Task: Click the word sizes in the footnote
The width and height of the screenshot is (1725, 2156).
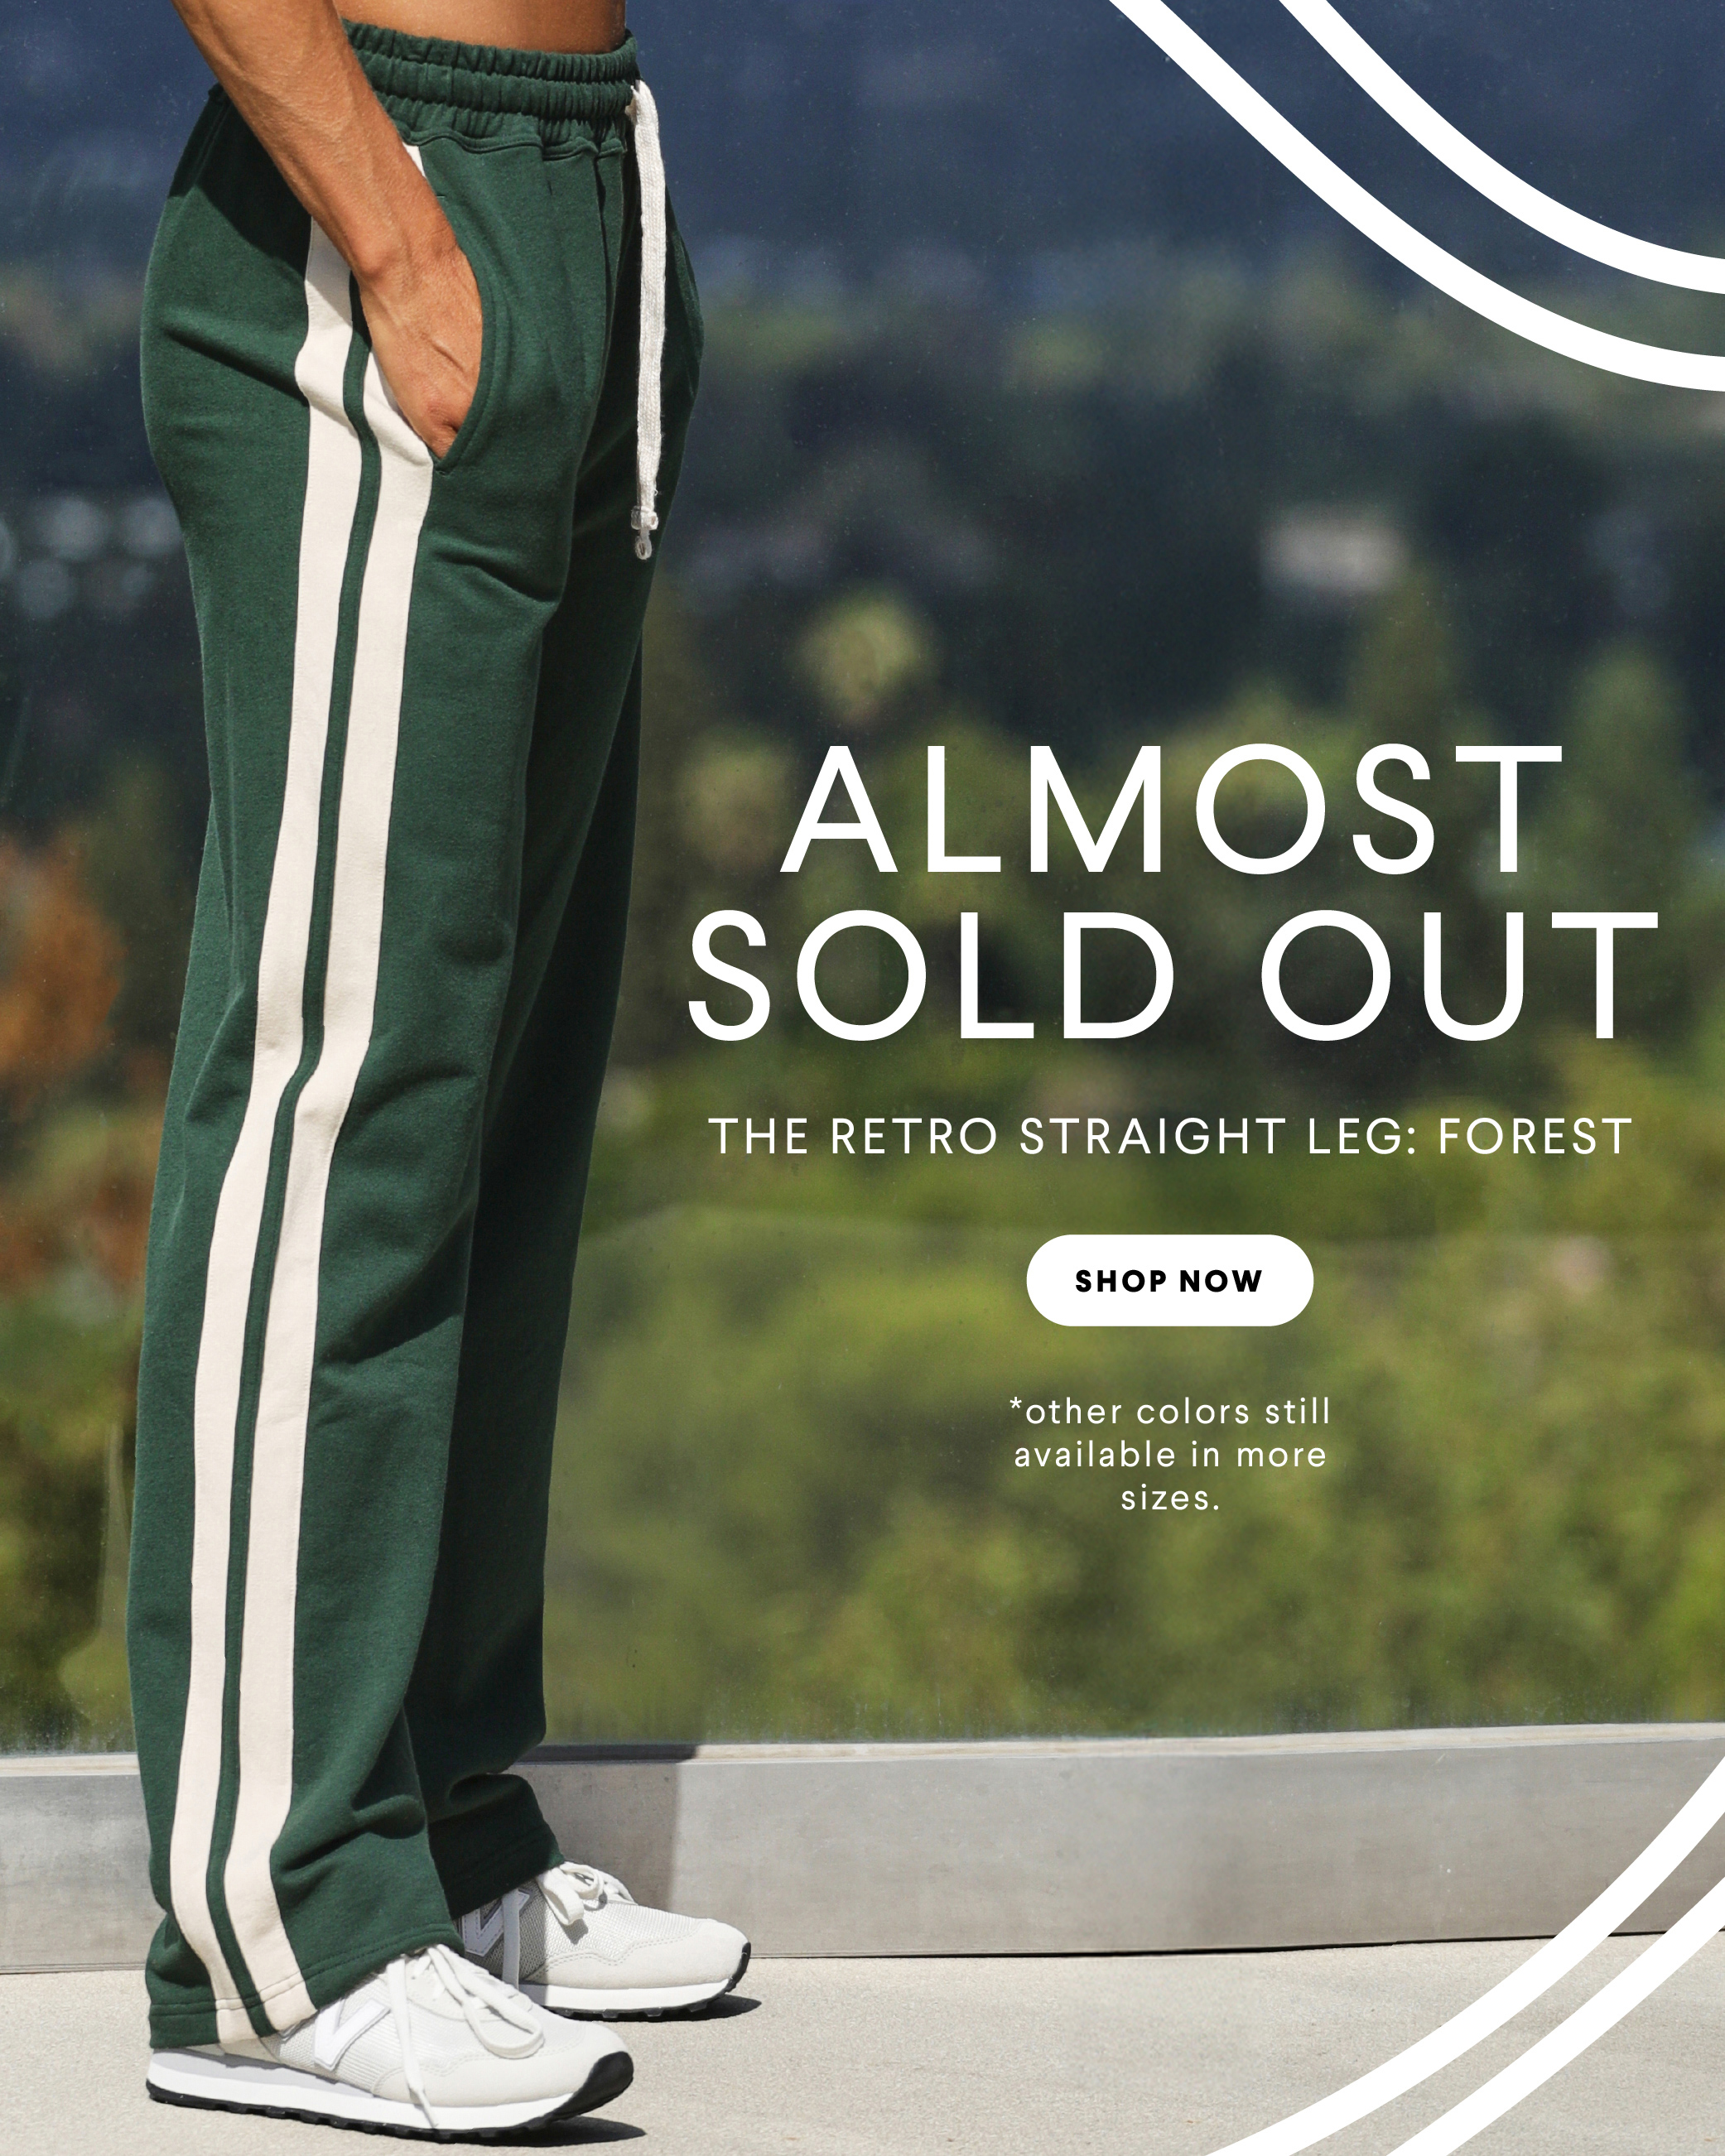Action: 1170,1498
